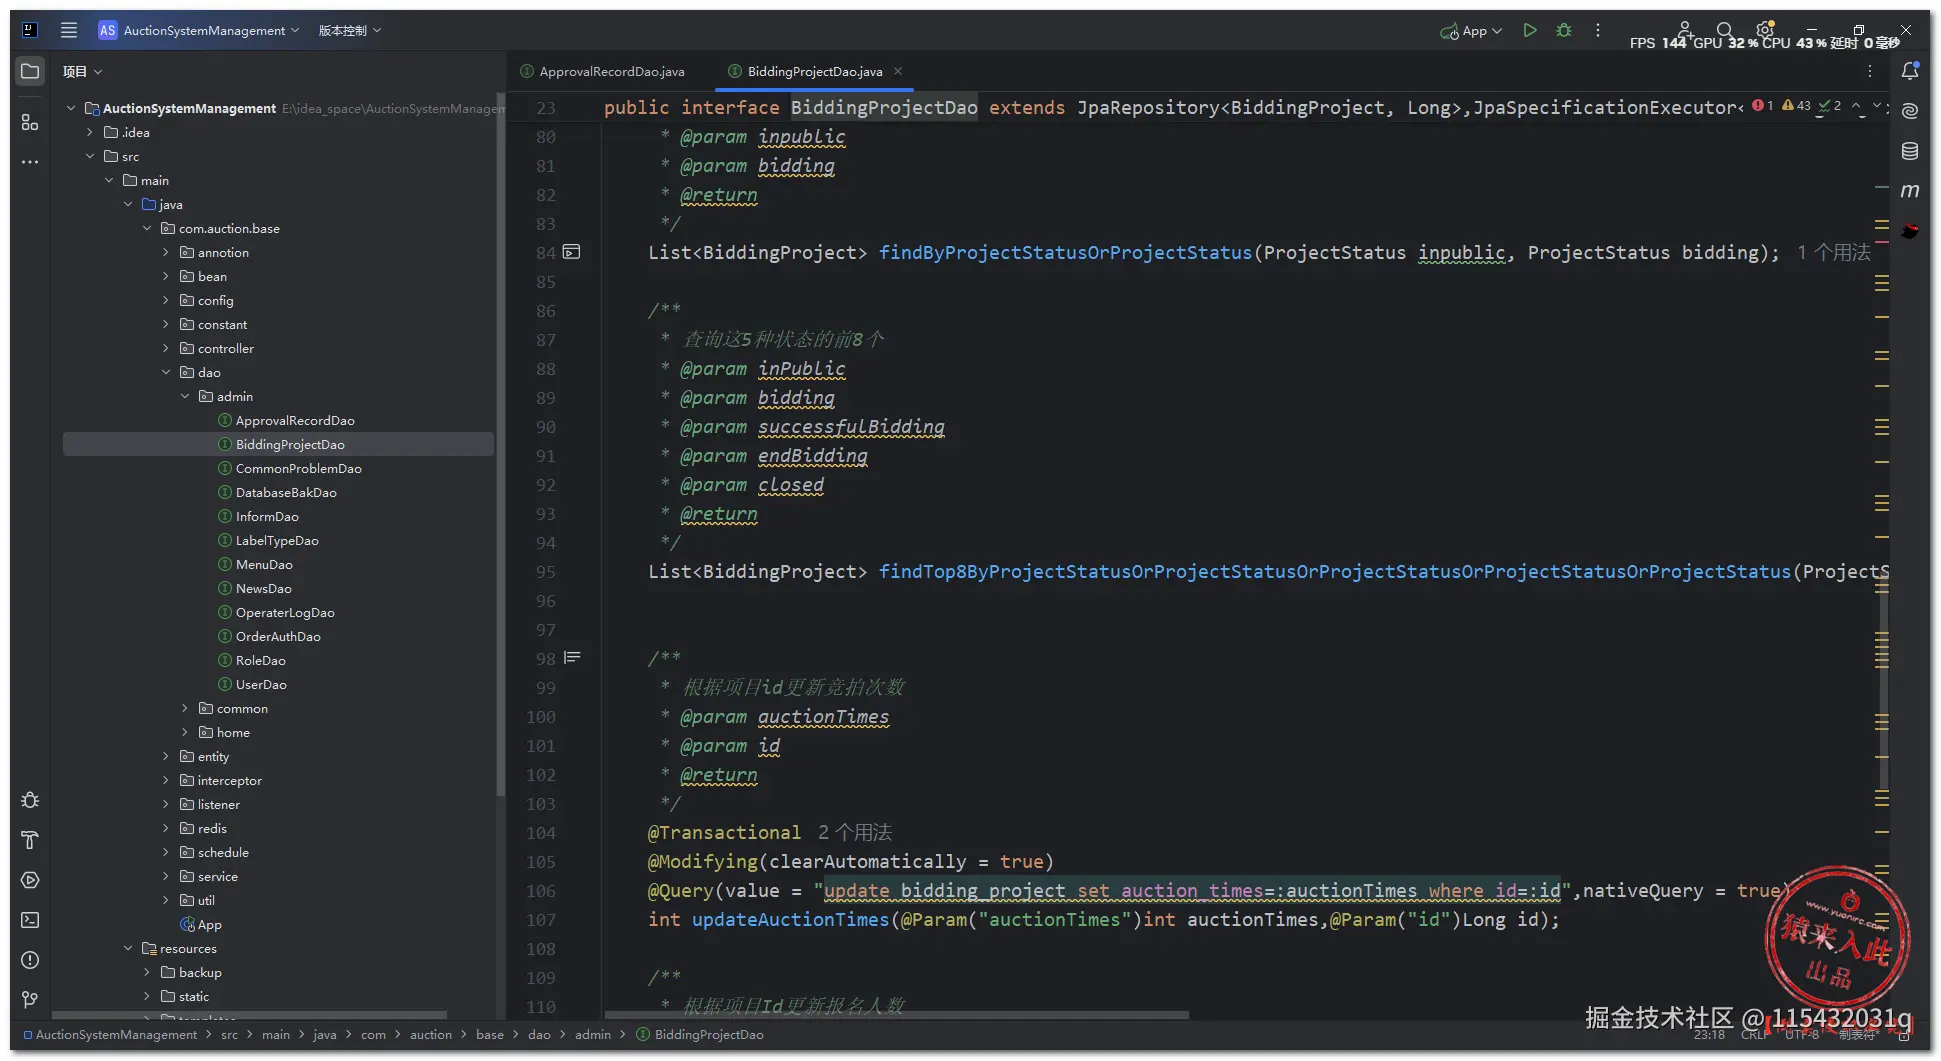The image size is (1941, 1061).
Task: Click the findByProjectStatusOrProjectStatus method name
Action: (1065, 252)
